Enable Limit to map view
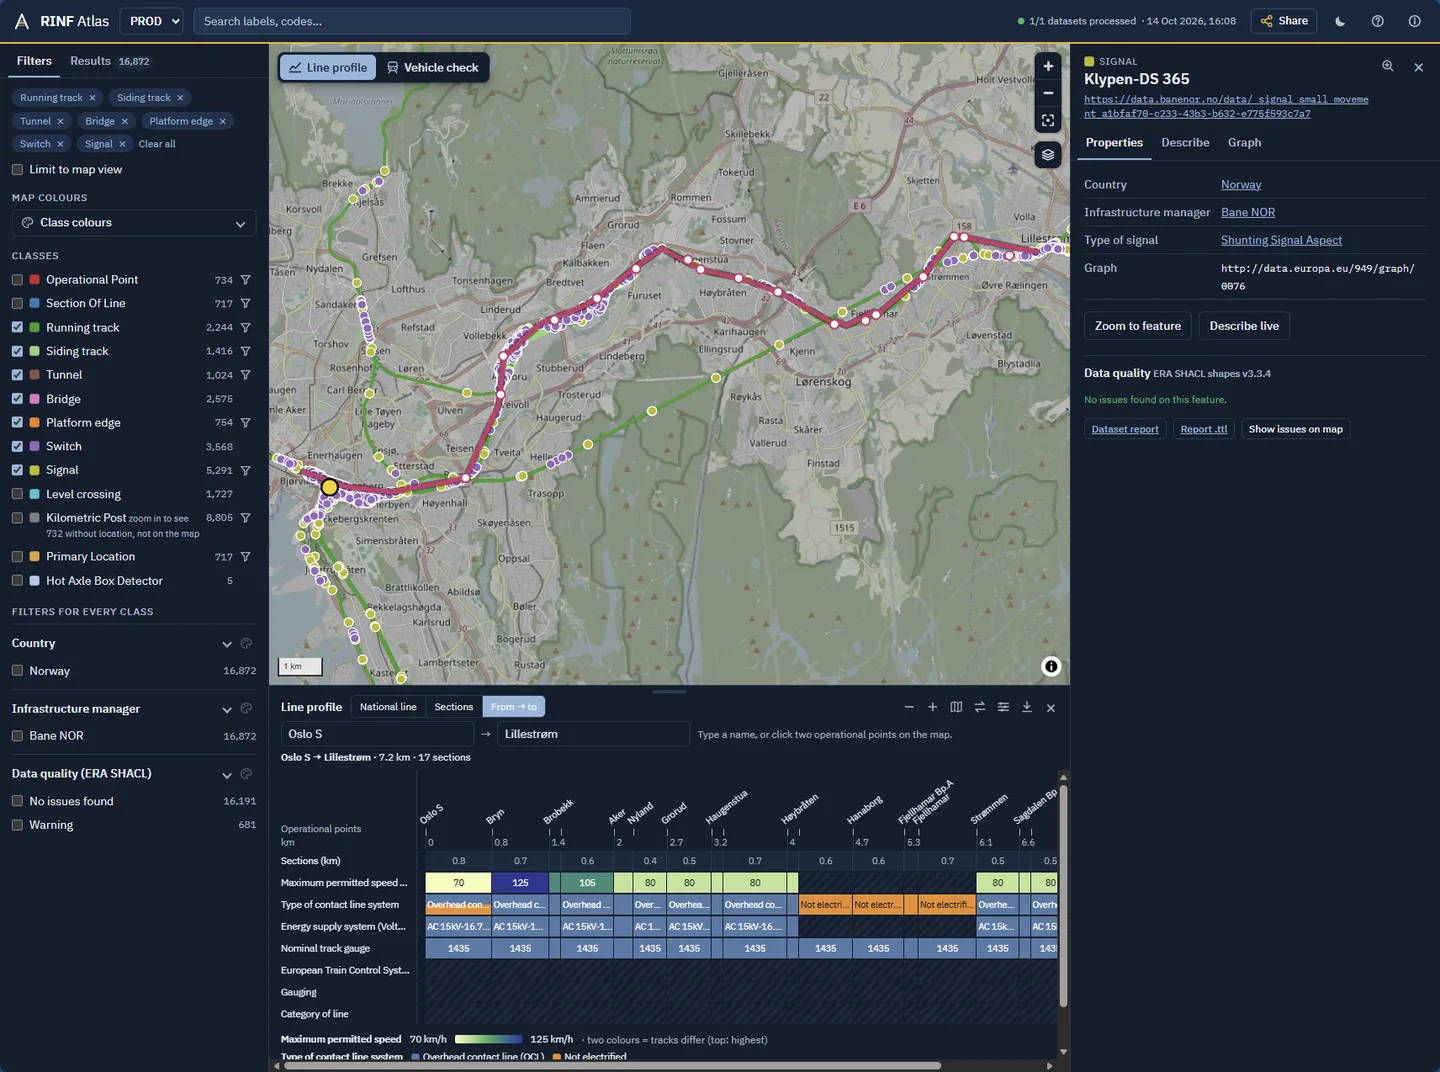This screenshot has width=1440, height=1072. [x=17, y=170]
